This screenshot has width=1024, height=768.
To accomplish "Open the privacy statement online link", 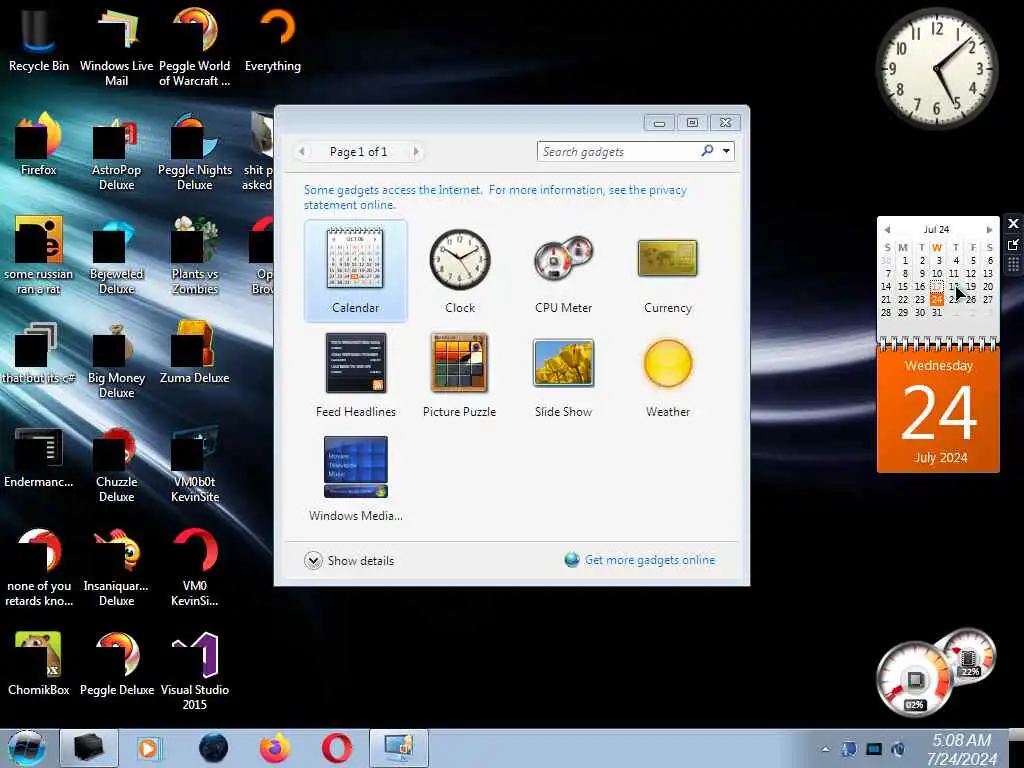I will pyautogui.click(x=495, y=197).
